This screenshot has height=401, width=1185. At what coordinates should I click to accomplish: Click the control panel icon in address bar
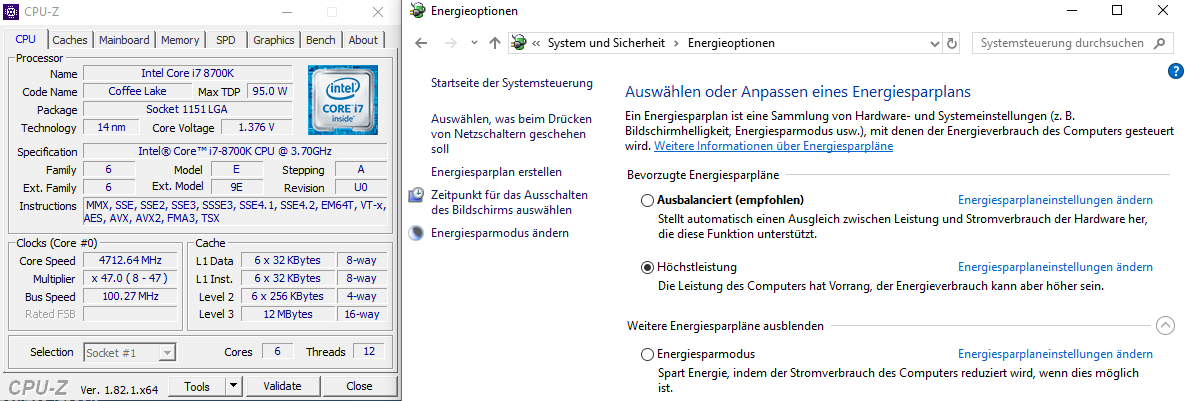pos(518,43)
